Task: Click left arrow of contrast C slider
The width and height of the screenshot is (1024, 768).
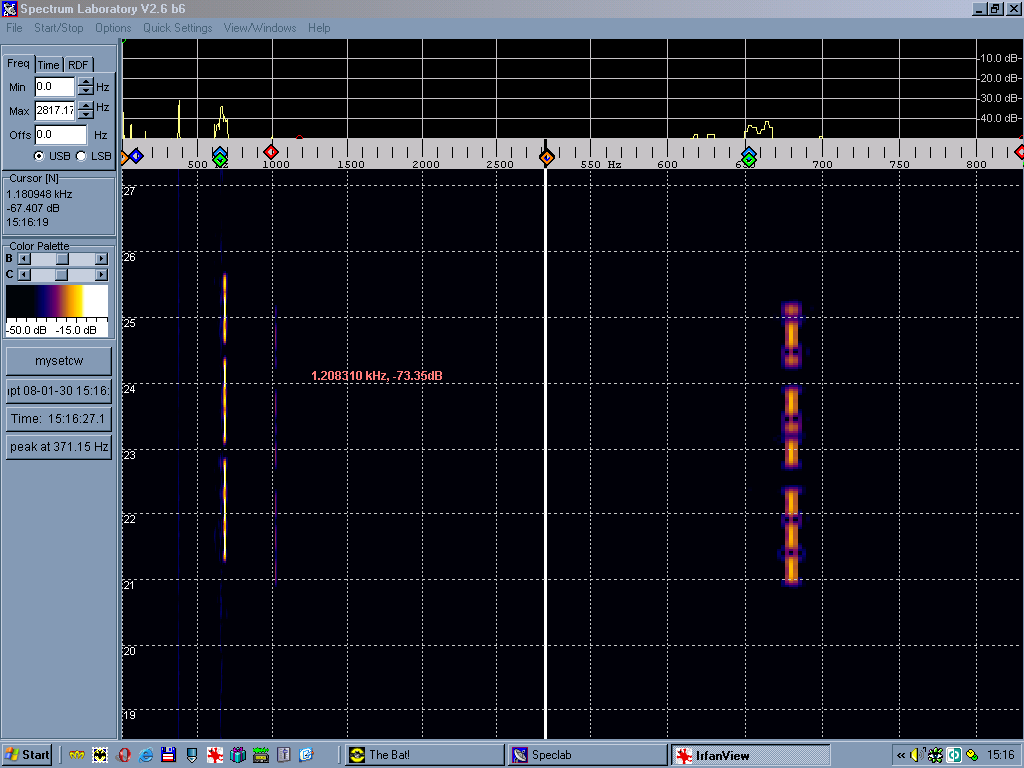Action: pyautogui.click(x=24, y=274)
